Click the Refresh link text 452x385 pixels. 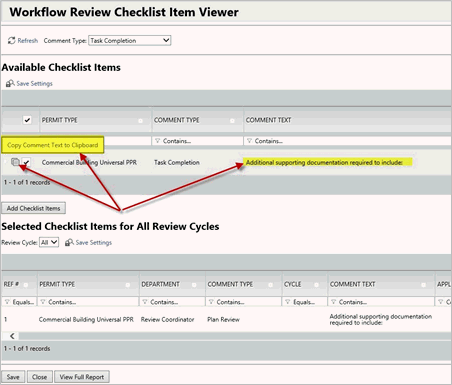pyautogui.click(x=28, y=41)
